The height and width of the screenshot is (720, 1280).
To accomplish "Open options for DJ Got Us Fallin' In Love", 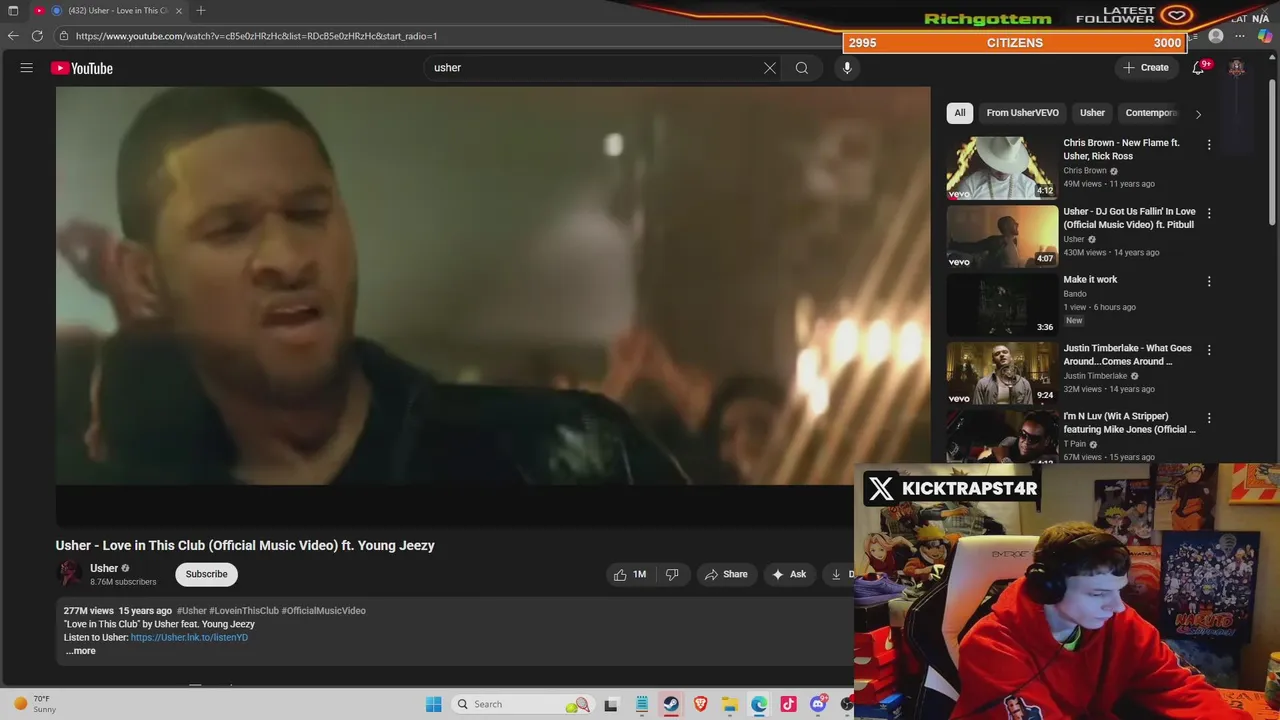I will click(1209, 213).
